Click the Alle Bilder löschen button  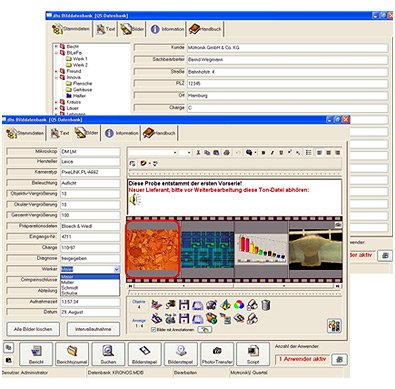pos(33,329)
